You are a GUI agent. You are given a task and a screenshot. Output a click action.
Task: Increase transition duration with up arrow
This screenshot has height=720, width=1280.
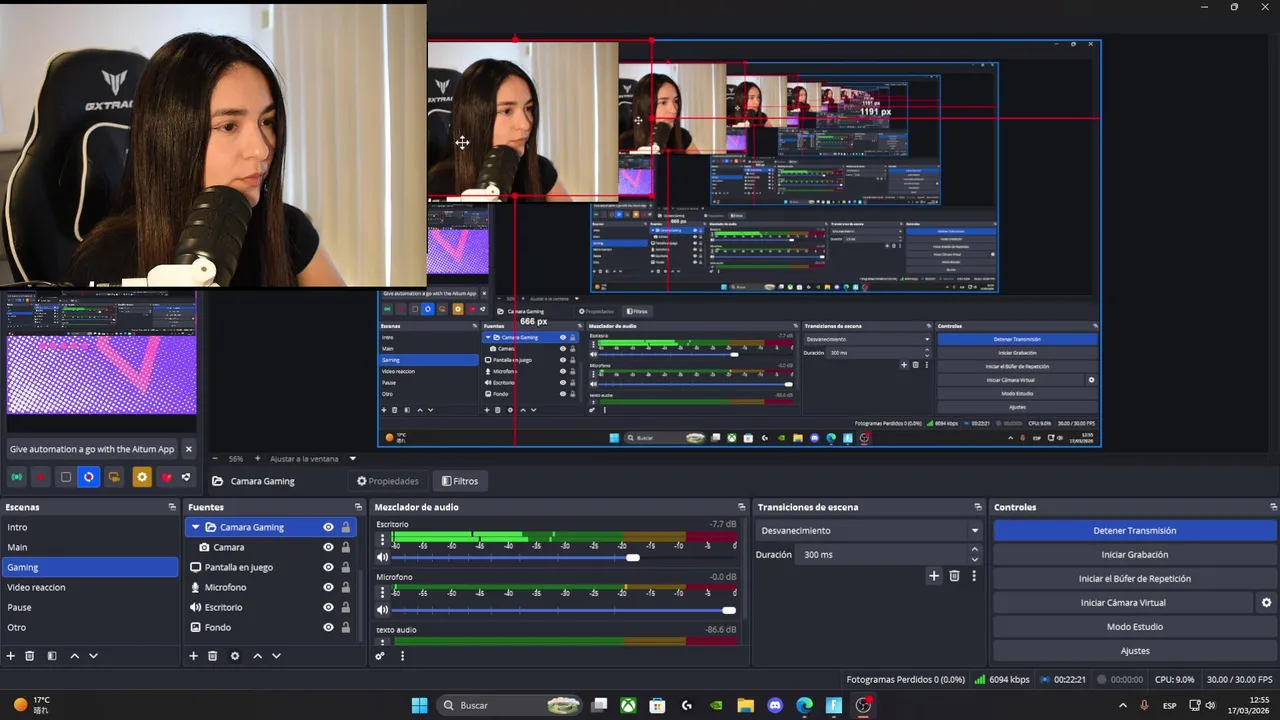pyautogui.click(x=975, y=550)
